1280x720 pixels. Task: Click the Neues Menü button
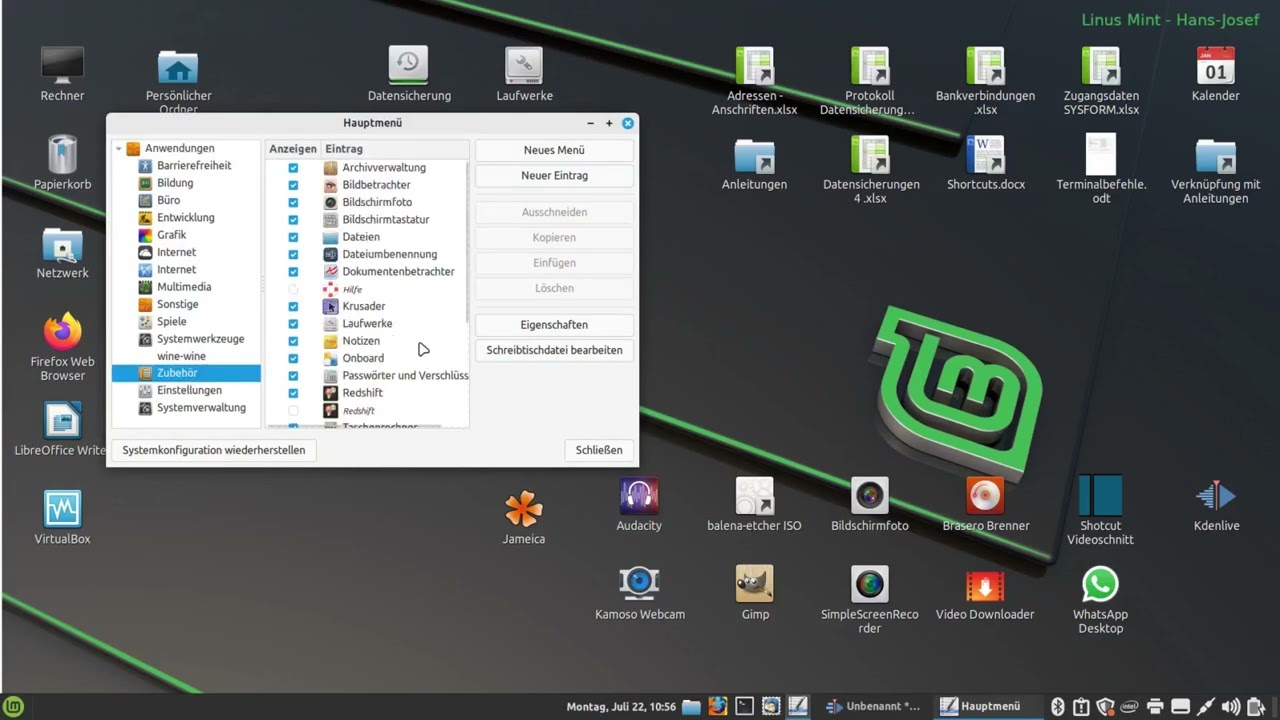click(554, 150)
